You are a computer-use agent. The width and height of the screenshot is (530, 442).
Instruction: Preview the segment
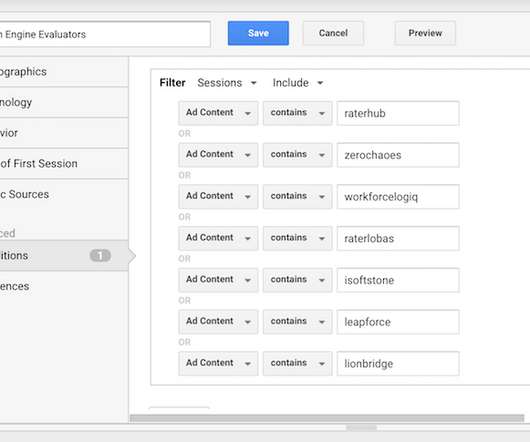pos(425,33)
